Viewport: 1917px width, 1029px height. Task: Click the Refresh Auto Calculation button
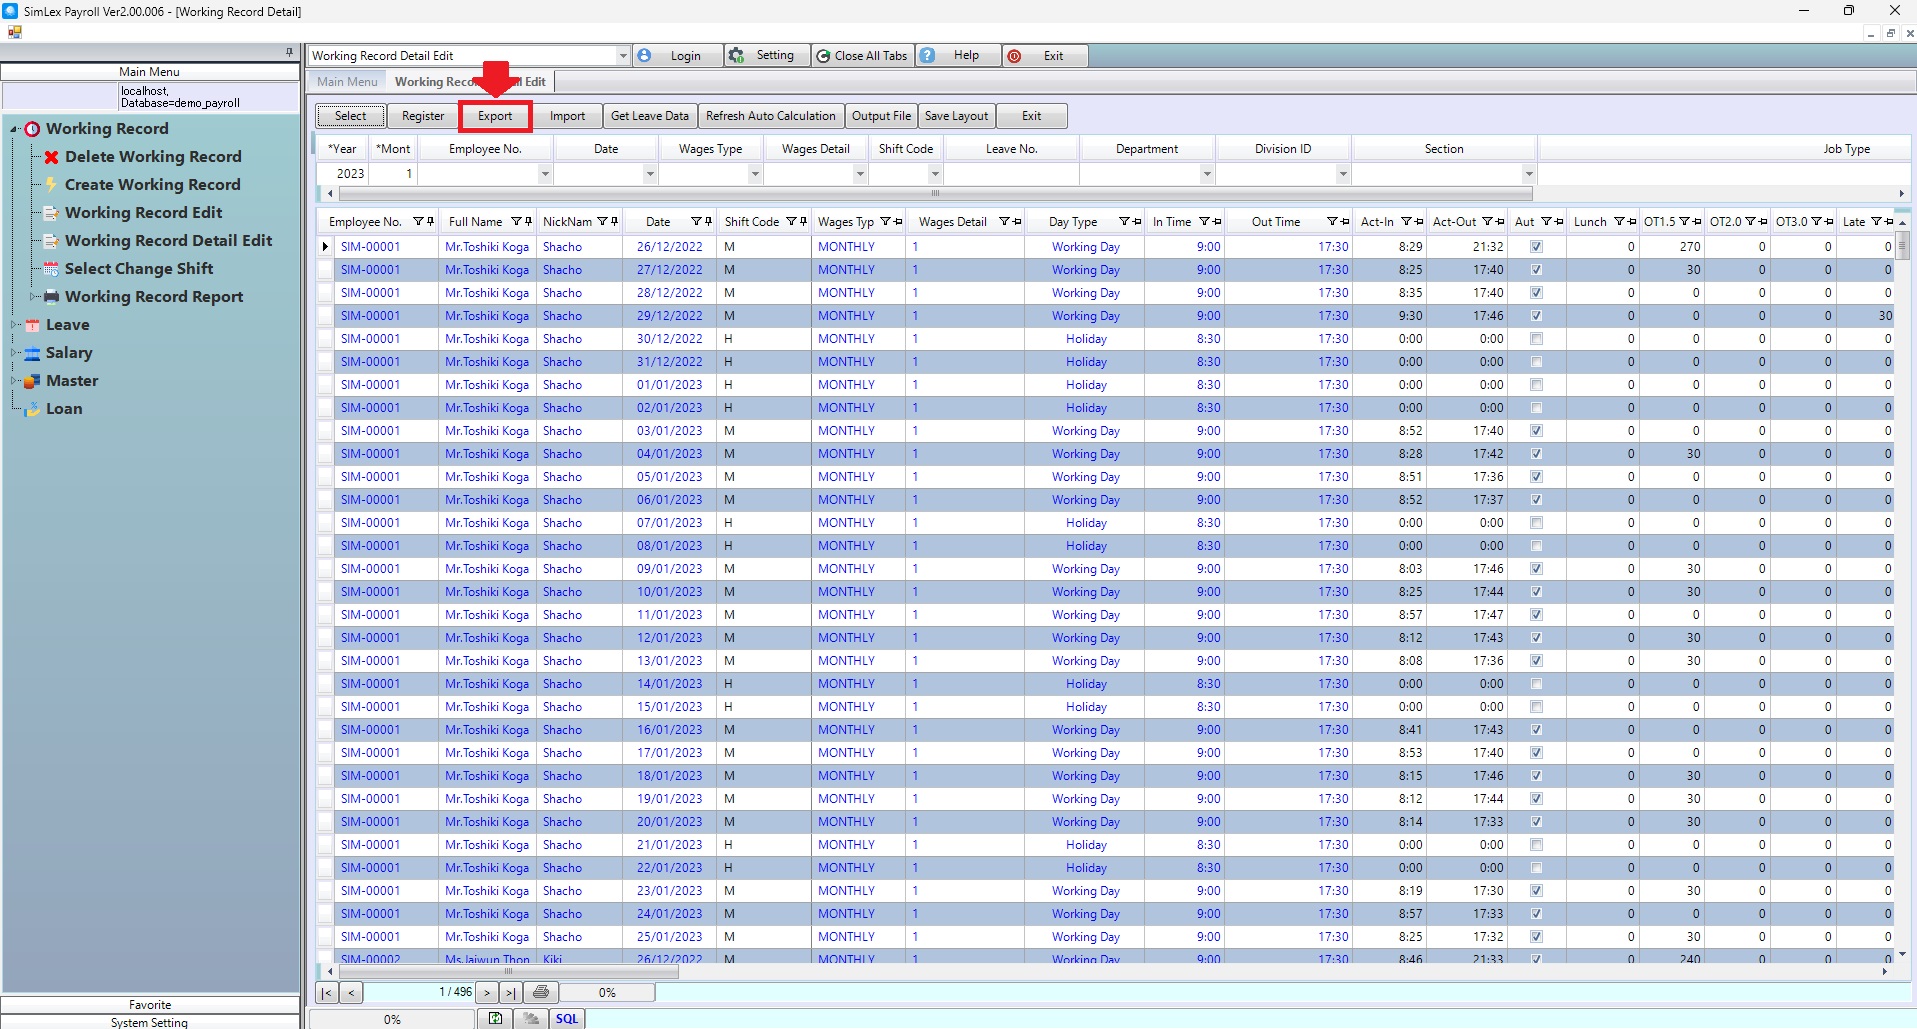point(770,116)
